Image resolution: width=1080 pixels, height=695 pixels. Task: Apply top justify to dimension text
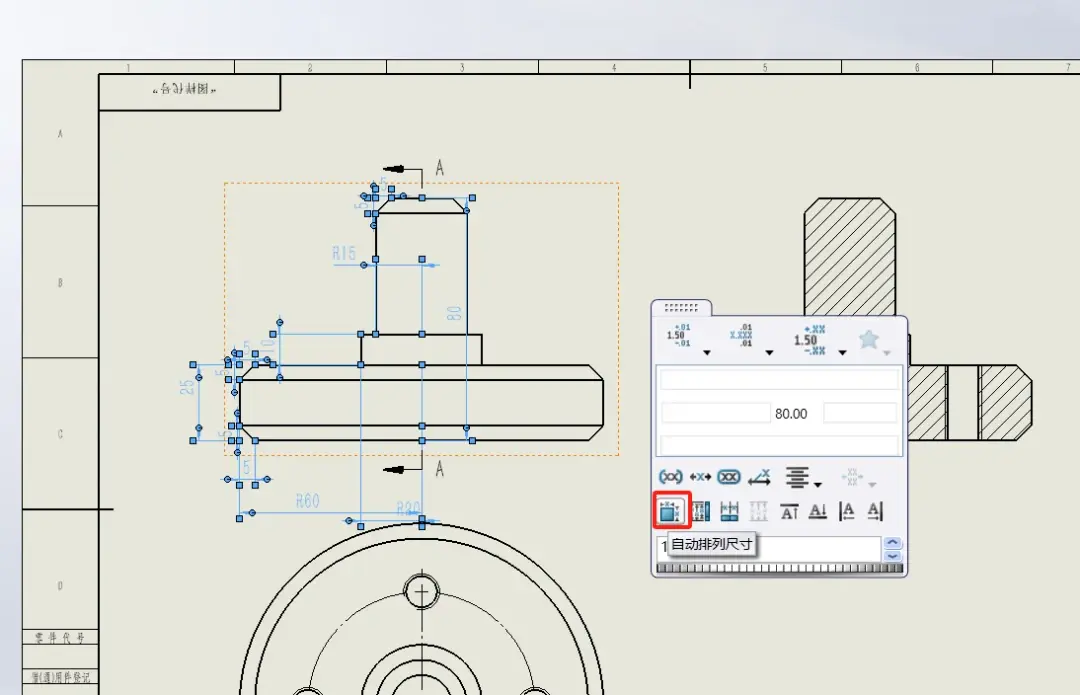(x=789, y=511)
